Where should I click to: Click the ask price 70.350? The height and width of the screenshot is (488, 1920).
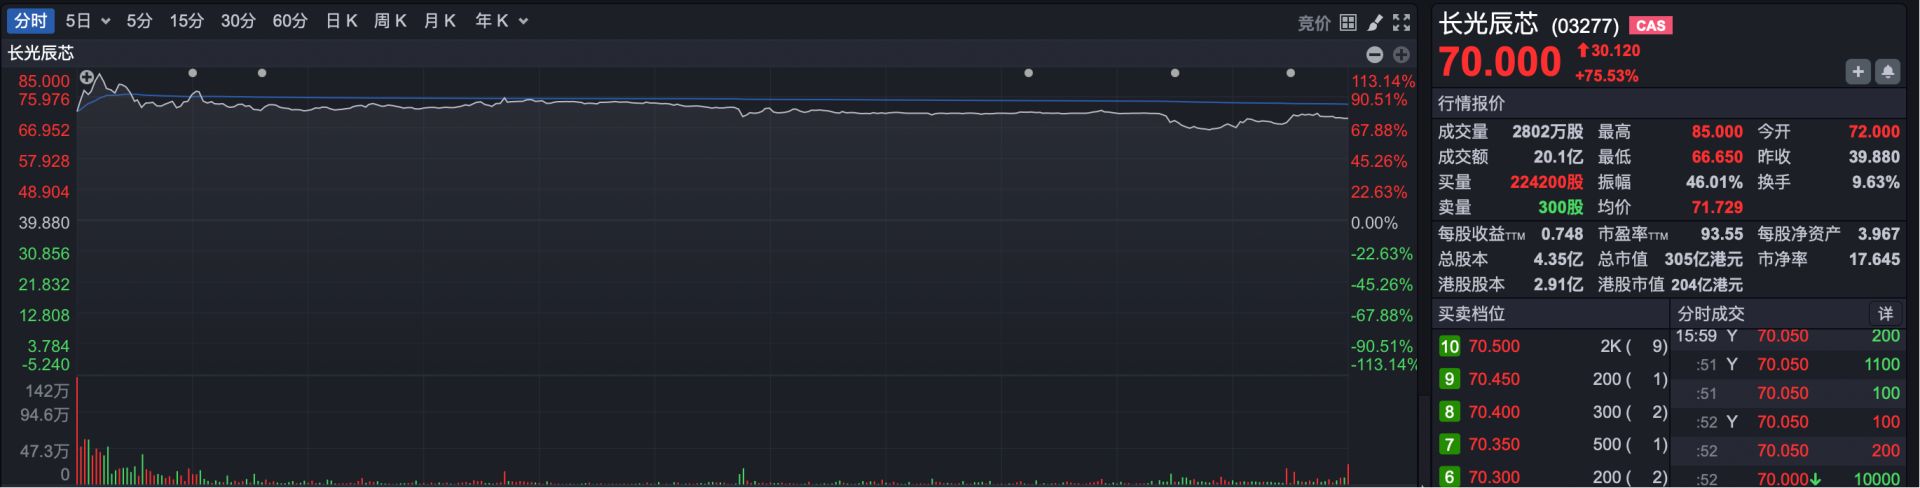(x=1494, y=445)
